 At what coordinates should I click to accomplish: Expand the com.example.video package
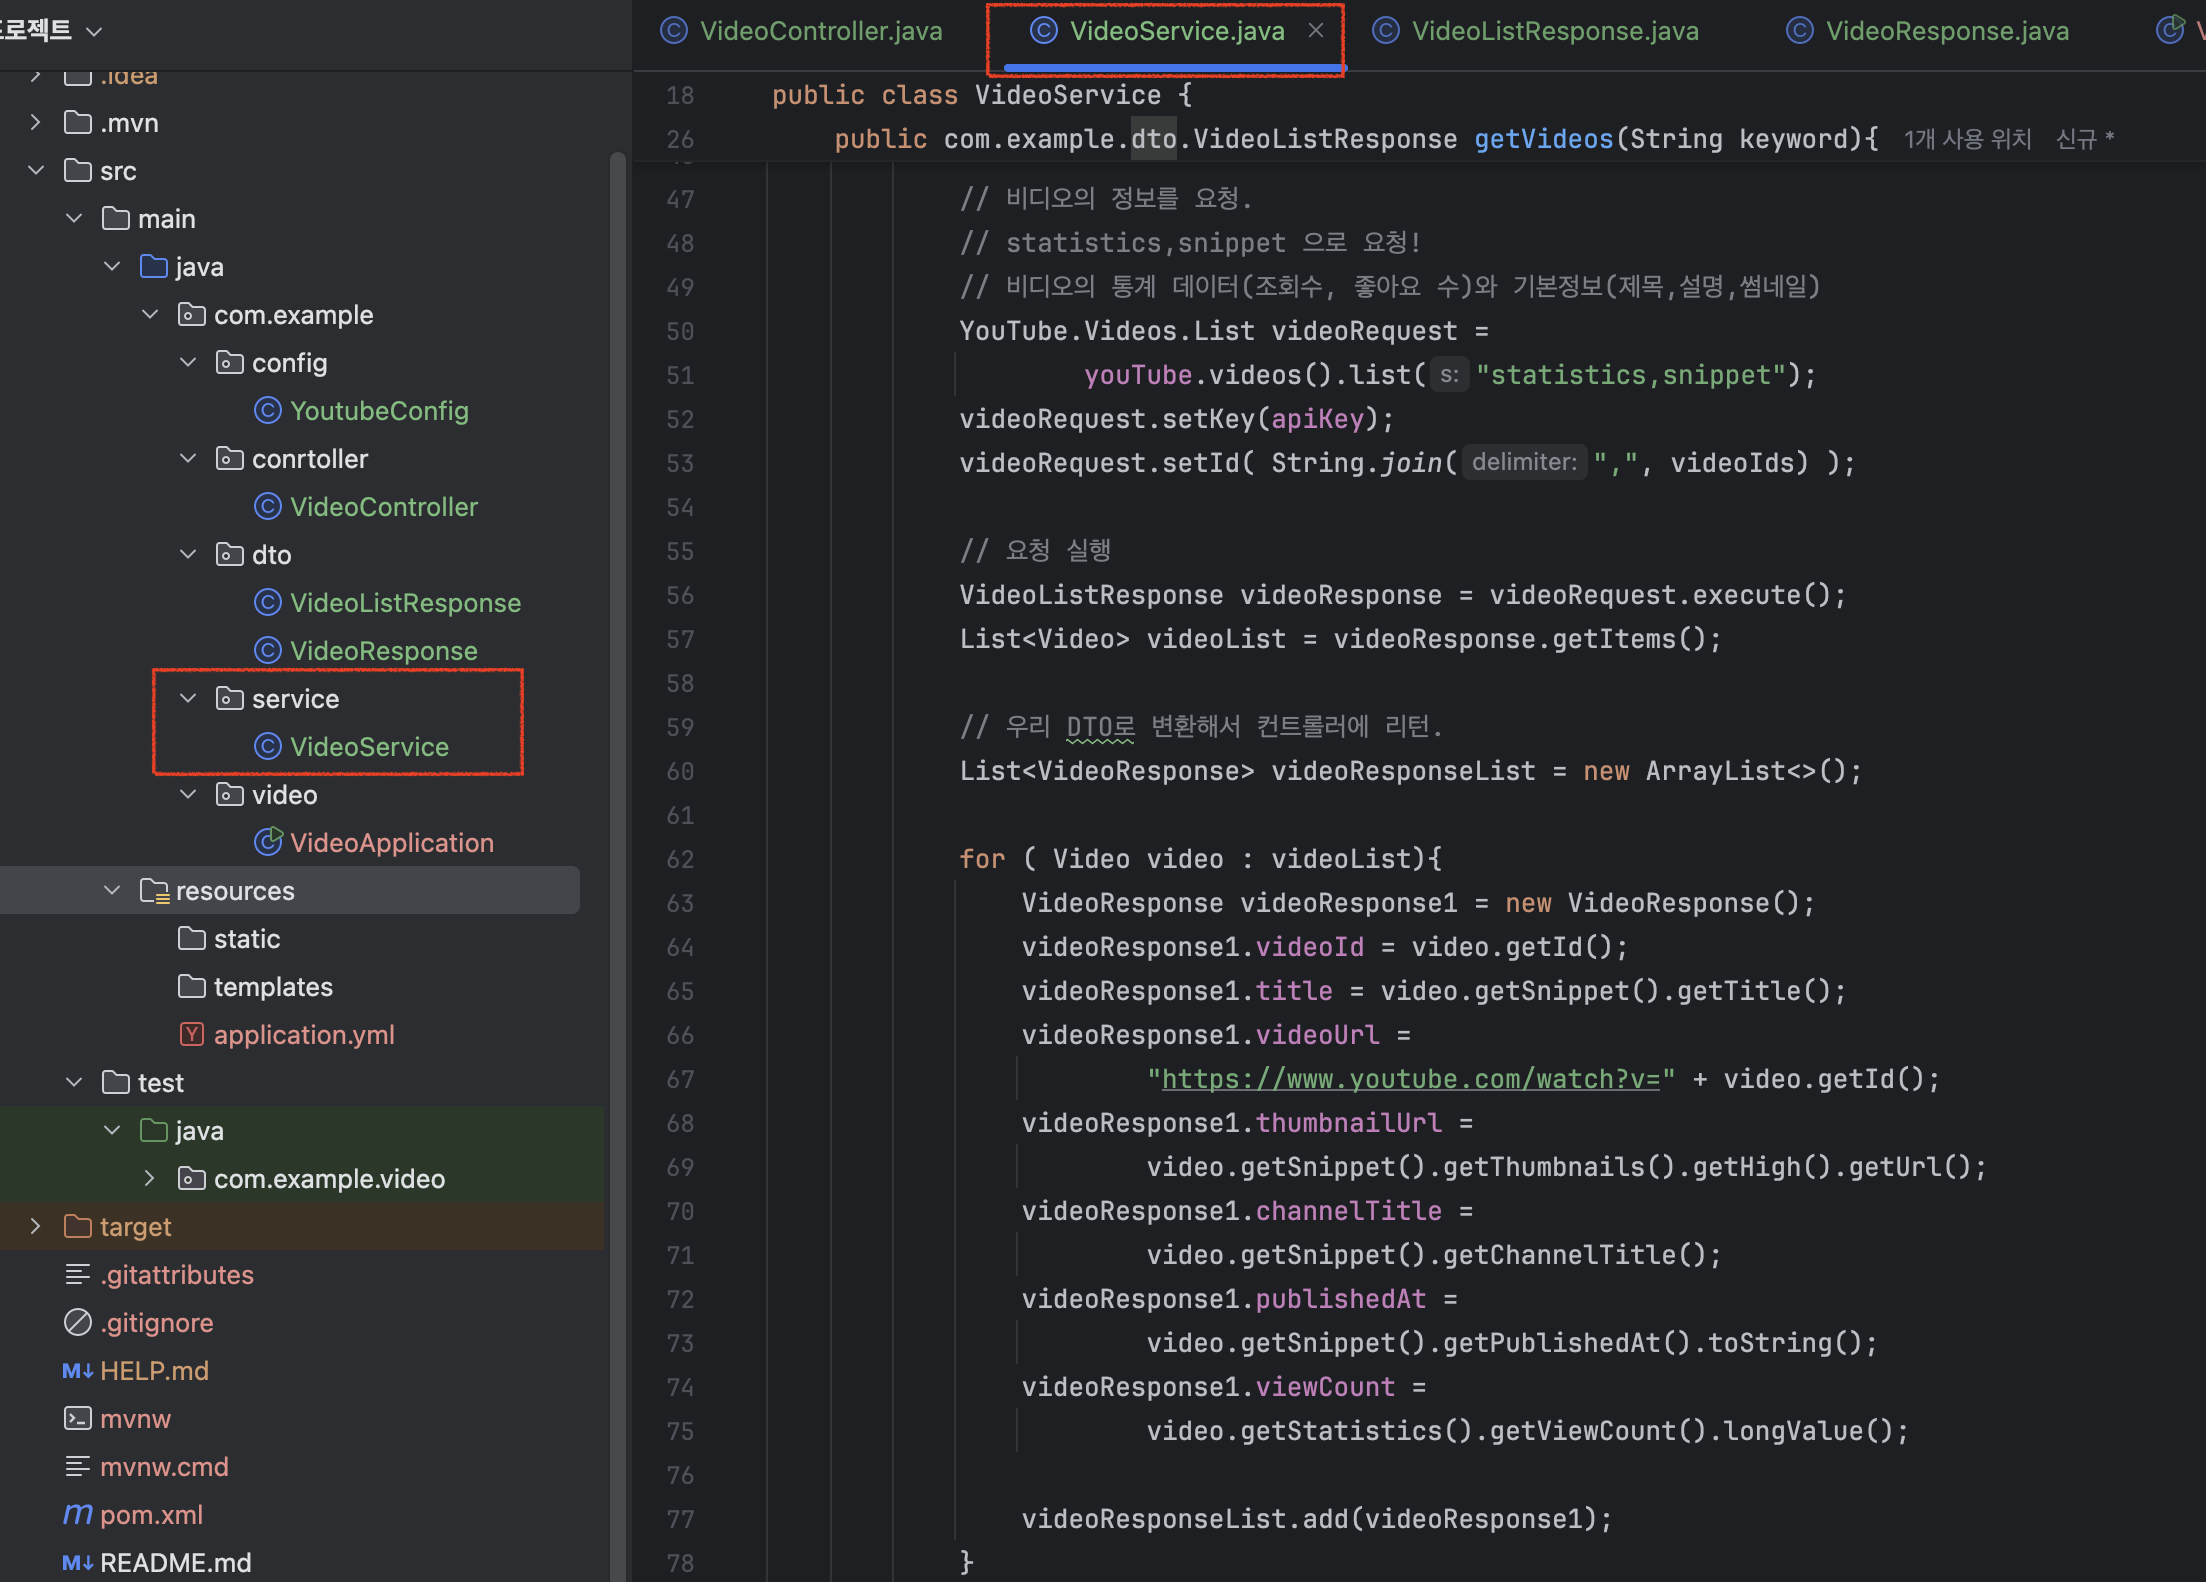(x=150, y=1179)
